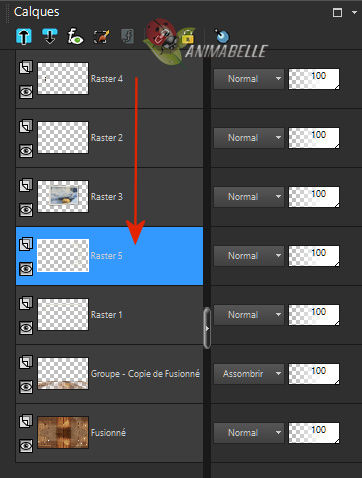362x478 pixels.
Task: Toggle visibility of Raster 3 layer
Action: pyautogui.click(x=26, y=210)
